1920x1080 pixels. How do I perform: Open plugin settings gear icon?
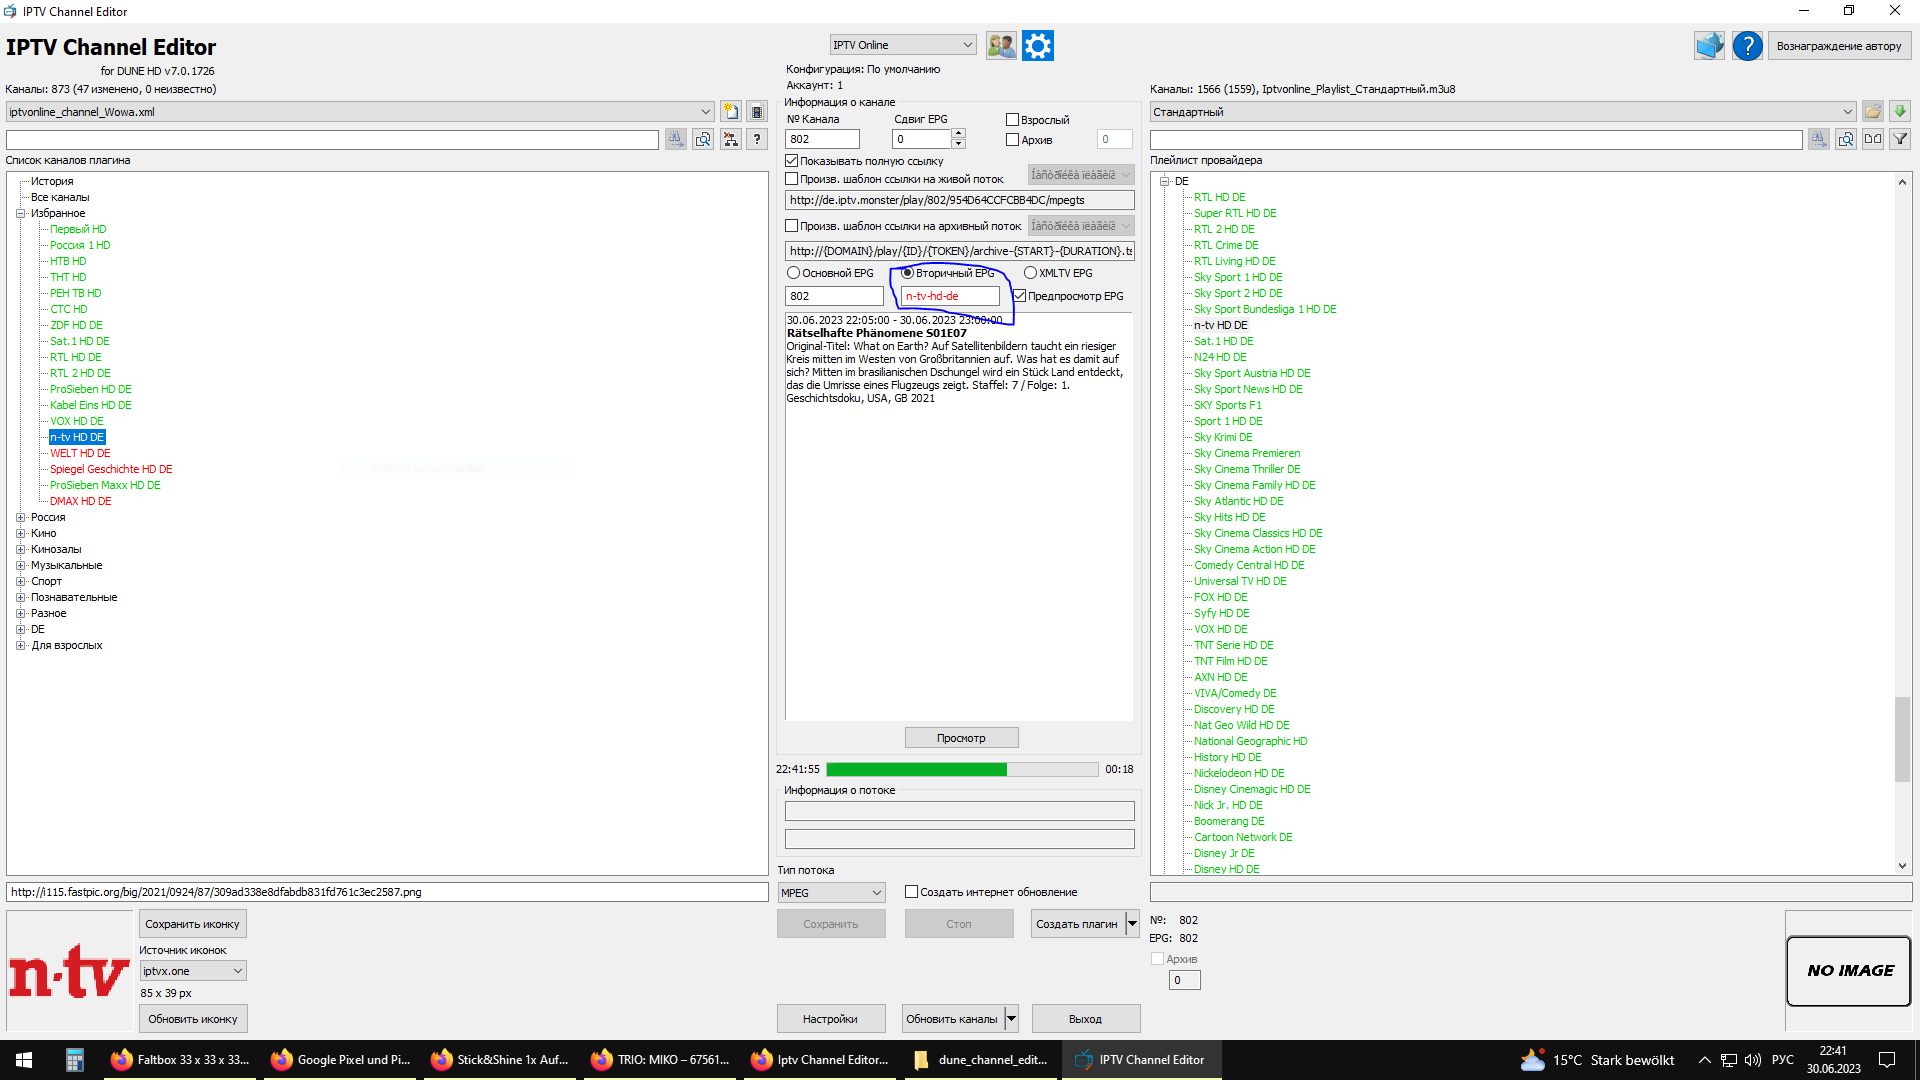tap(1038, 46)
